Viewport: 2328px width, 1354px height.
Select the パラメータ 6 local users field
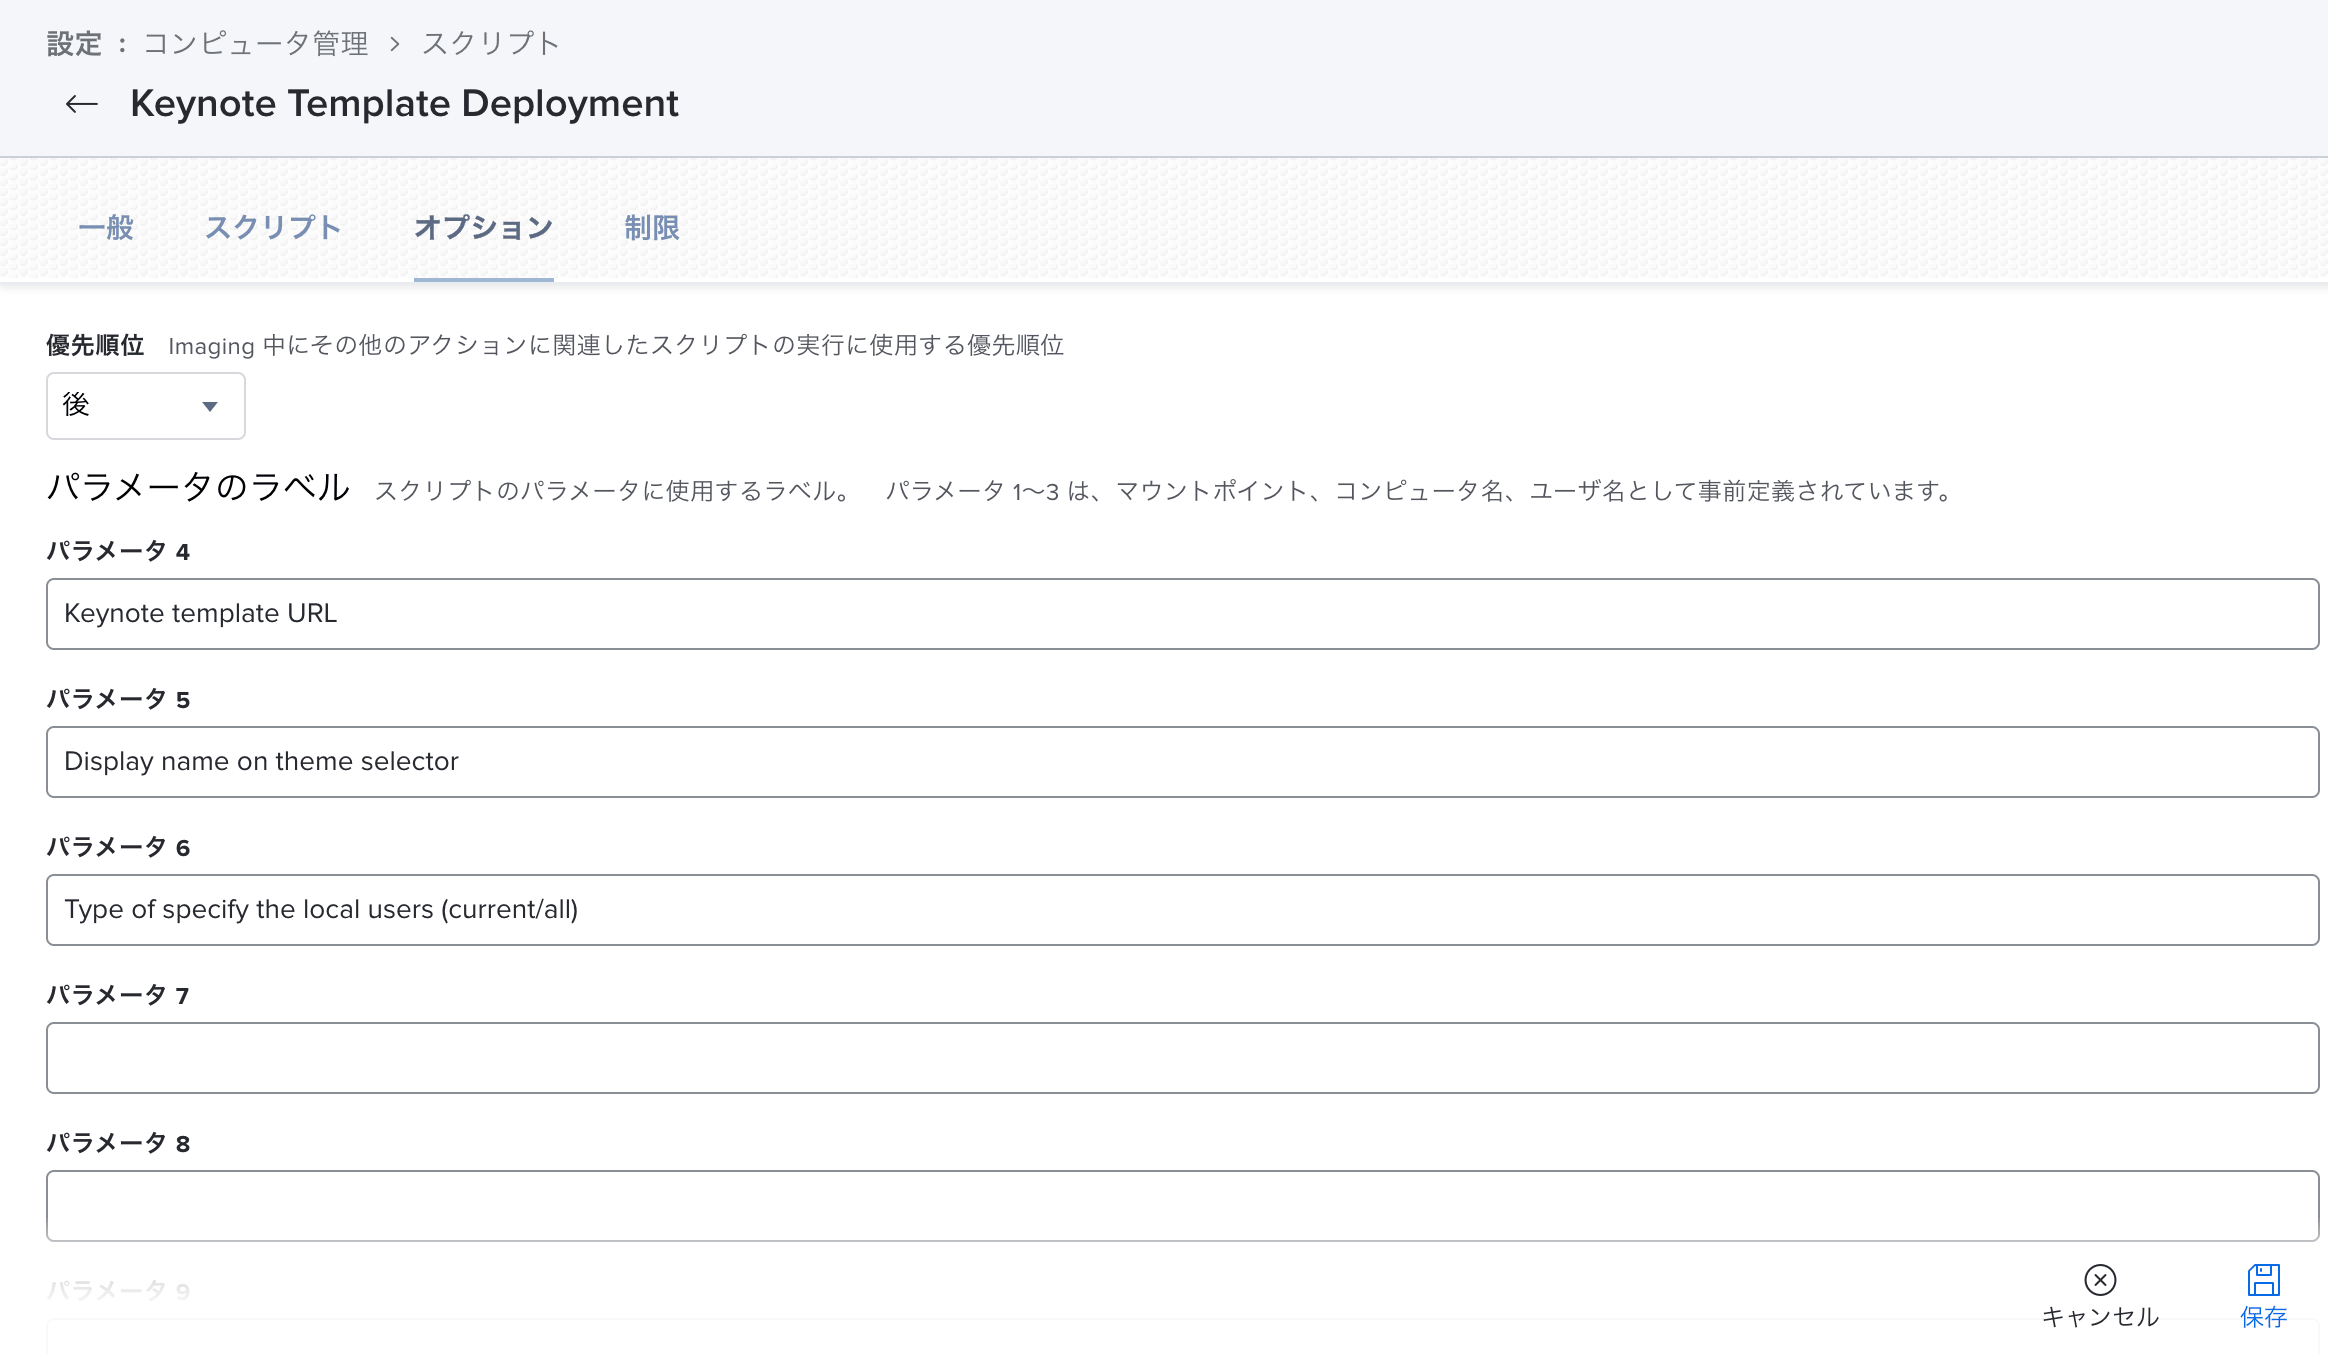coord(1182,910)
